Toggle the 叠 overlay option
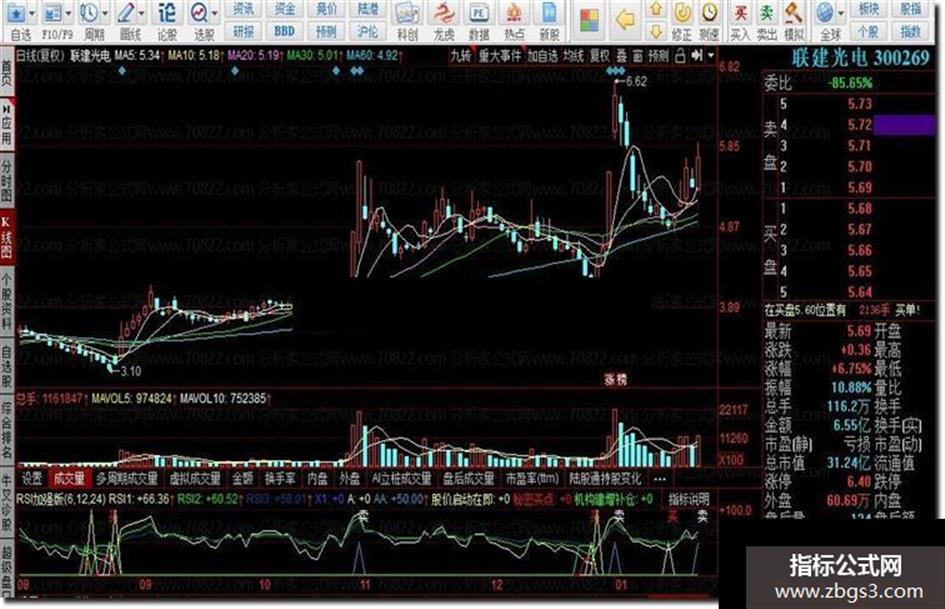Image resolution: width=945 pixels, height=609 pixels. [x=621, y=56]
